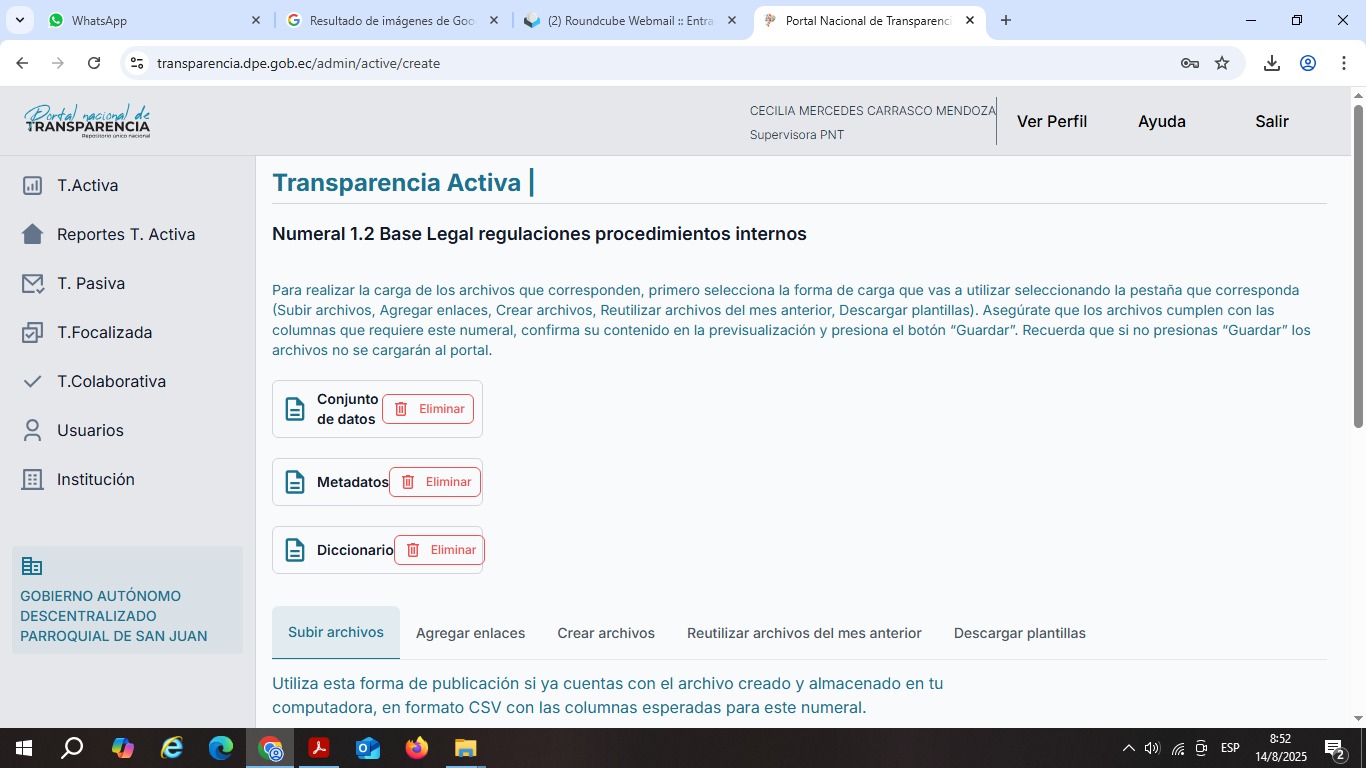This screenshot has width=1366, height=768.
Task: Select the T.Focalizada sidebar icon
Action: point(33,333)
